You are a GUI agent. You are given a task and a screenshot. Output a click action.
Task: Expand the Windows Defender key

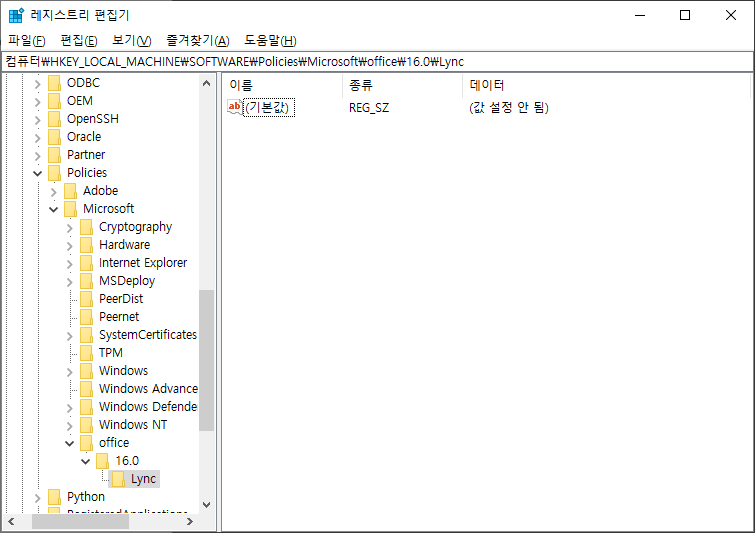click(x=69, y=408)
